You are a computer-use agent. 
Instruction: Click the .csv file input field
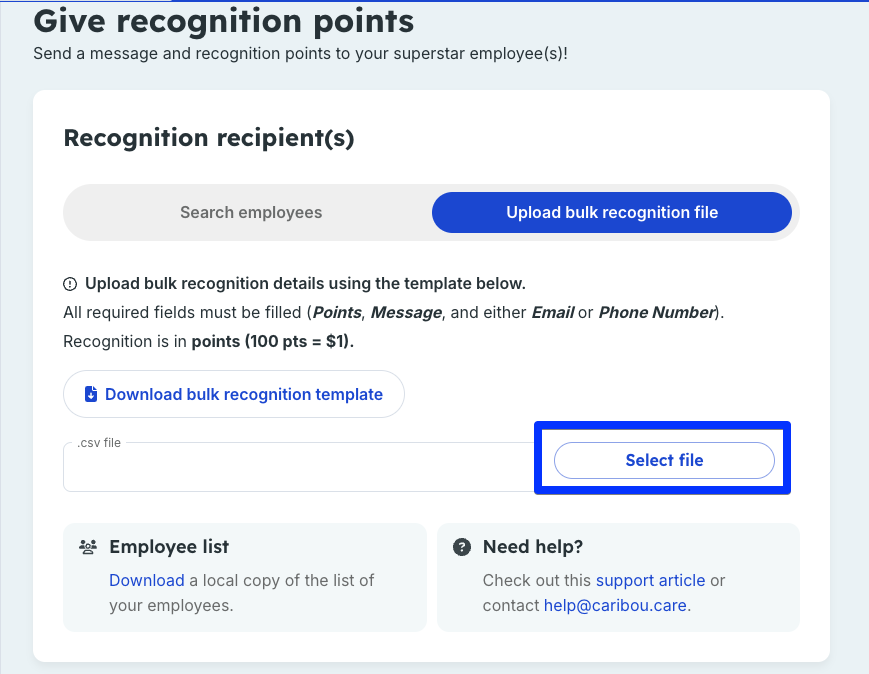[x=299, y=467]
